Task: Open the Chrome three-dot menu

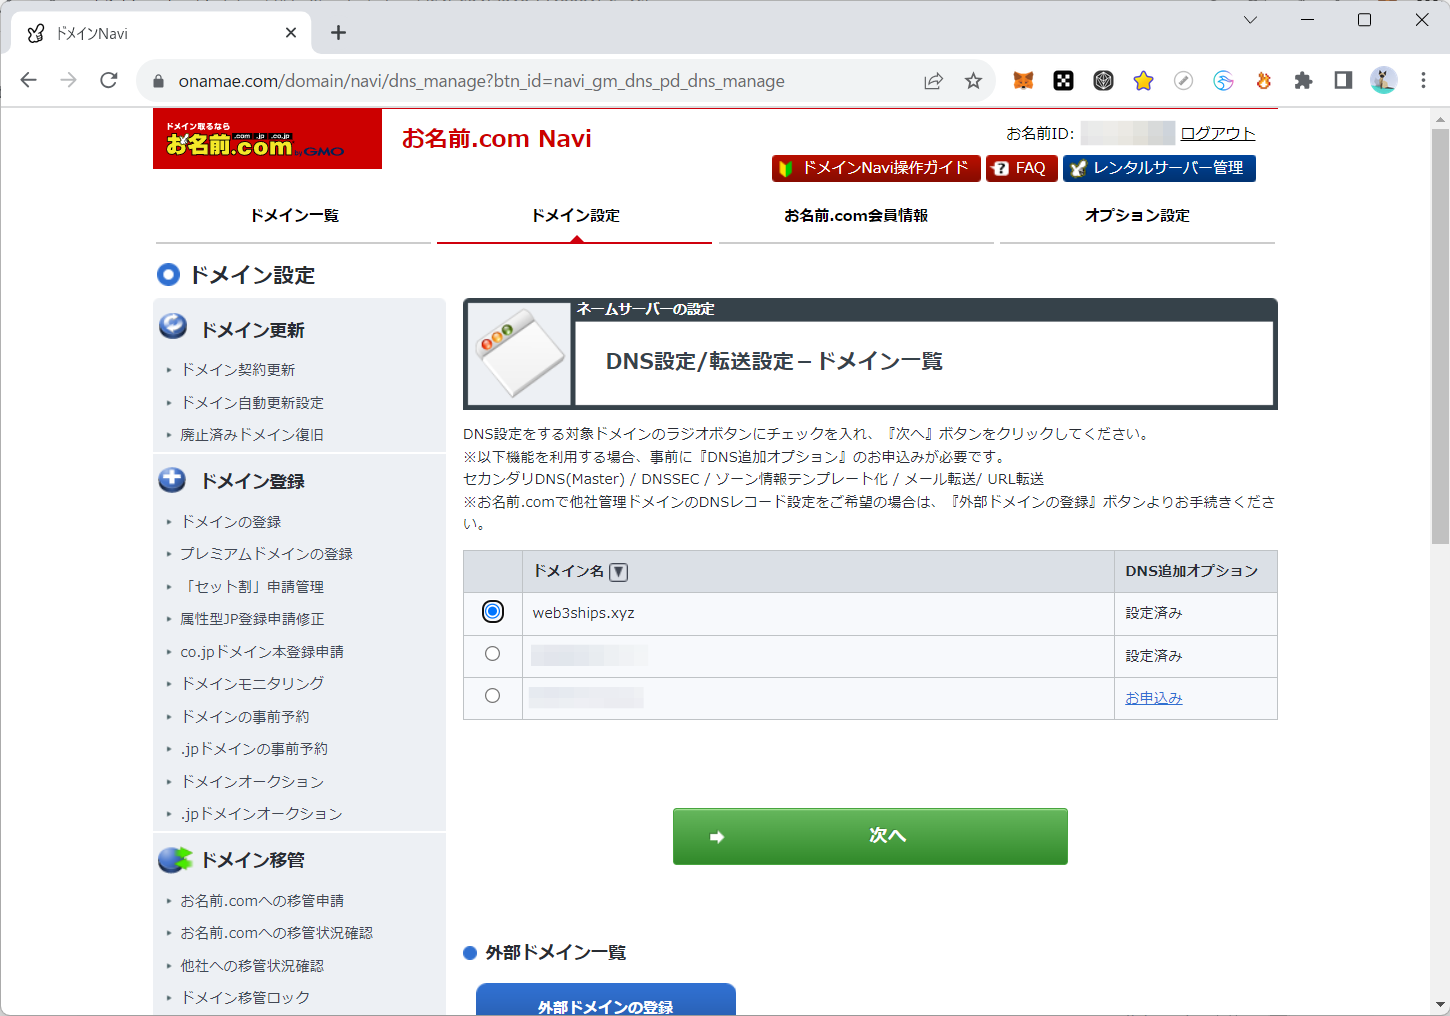Action: point(1423,81)
